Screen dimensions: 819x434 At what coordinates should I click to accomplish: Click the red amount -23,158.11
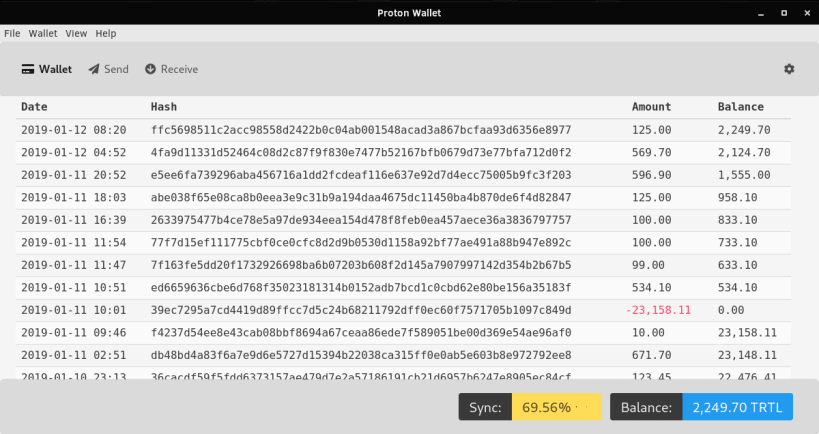click(x=658, y=310)
